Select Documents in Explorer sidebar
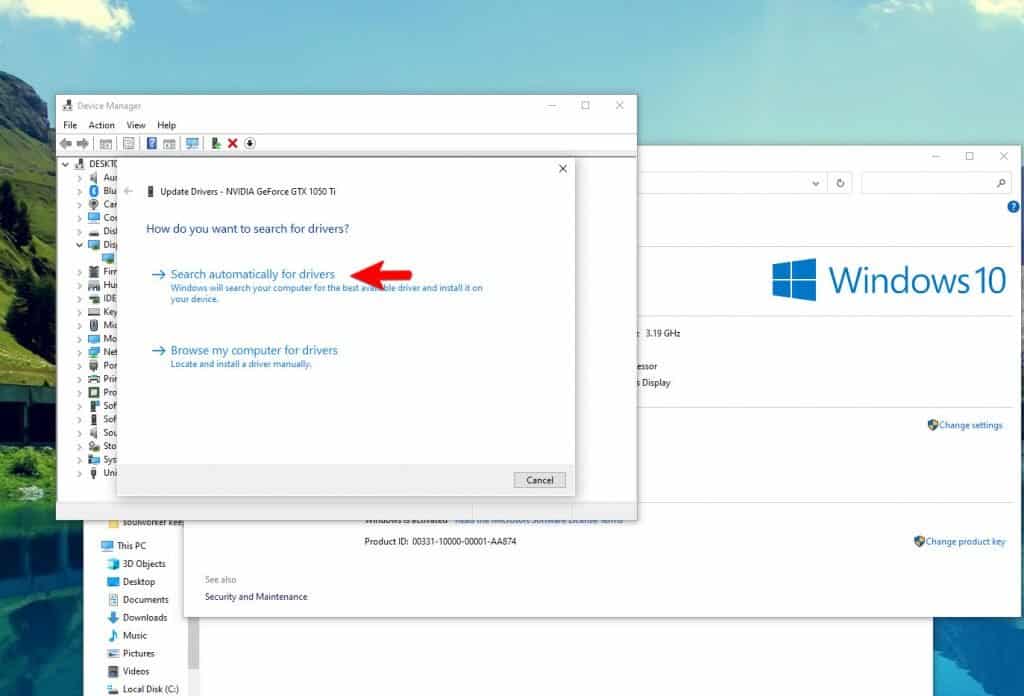 145,599
